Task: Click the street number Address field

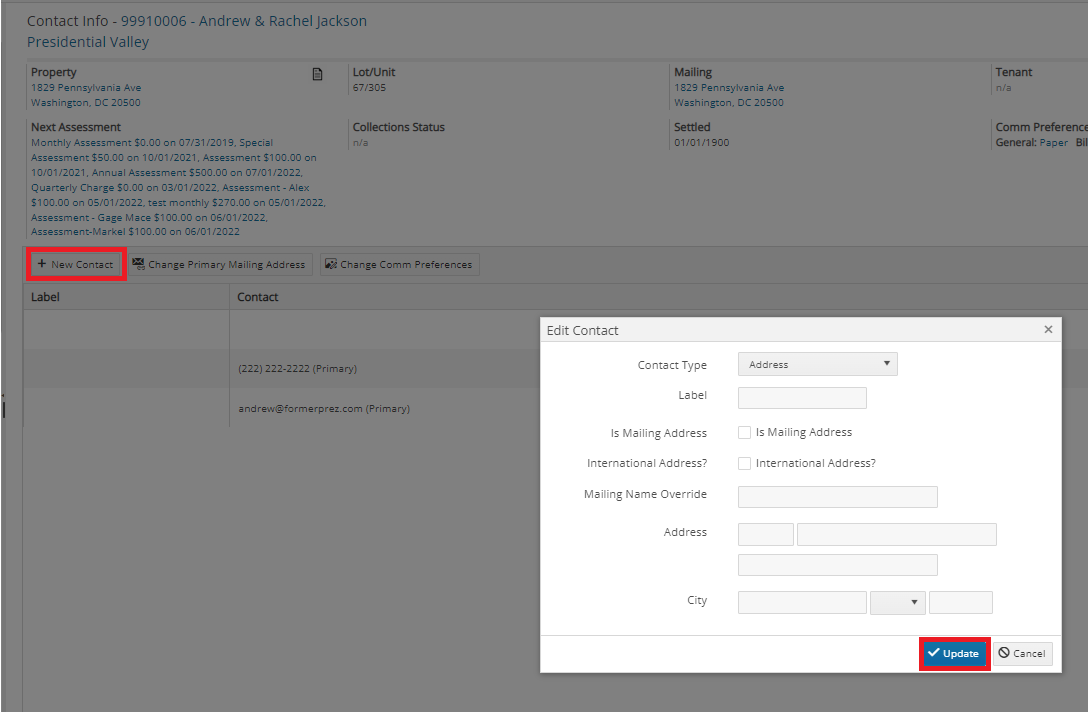Action: [x=765, y=534]
